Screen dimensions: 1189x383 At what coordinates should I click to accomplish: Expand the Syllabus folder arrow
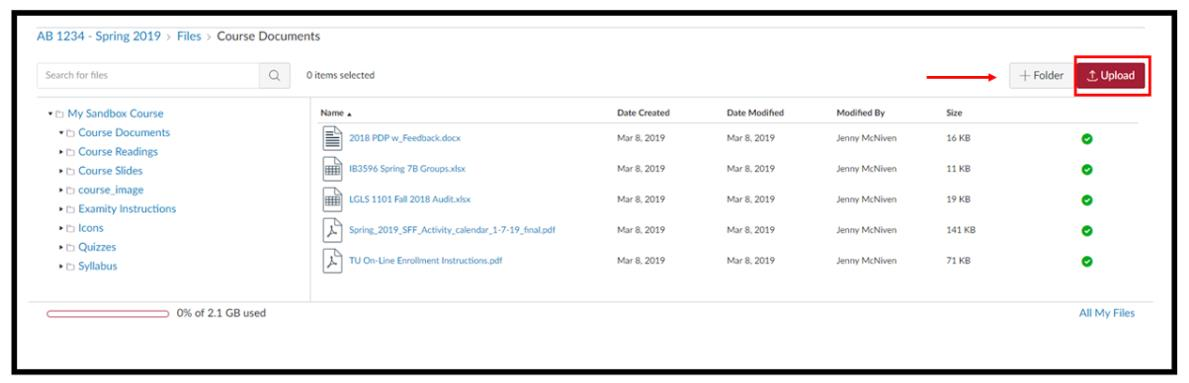tap(61, 267)
